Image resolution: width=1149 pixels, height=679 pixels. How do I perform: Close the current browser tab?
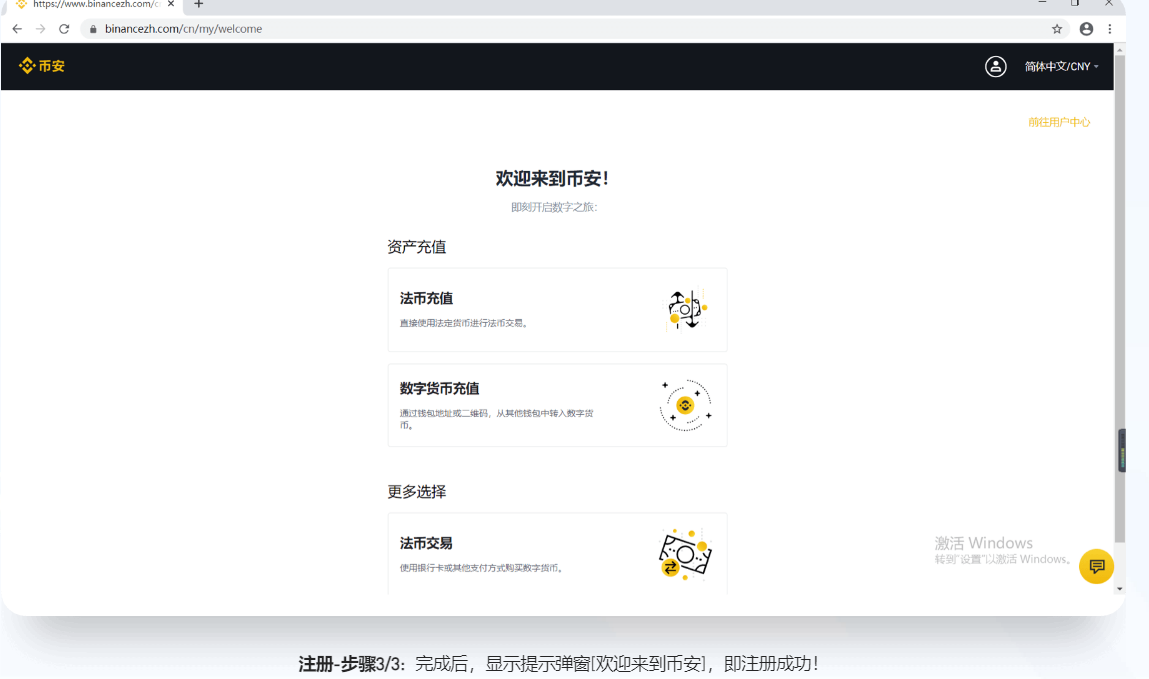click(171, 4)
